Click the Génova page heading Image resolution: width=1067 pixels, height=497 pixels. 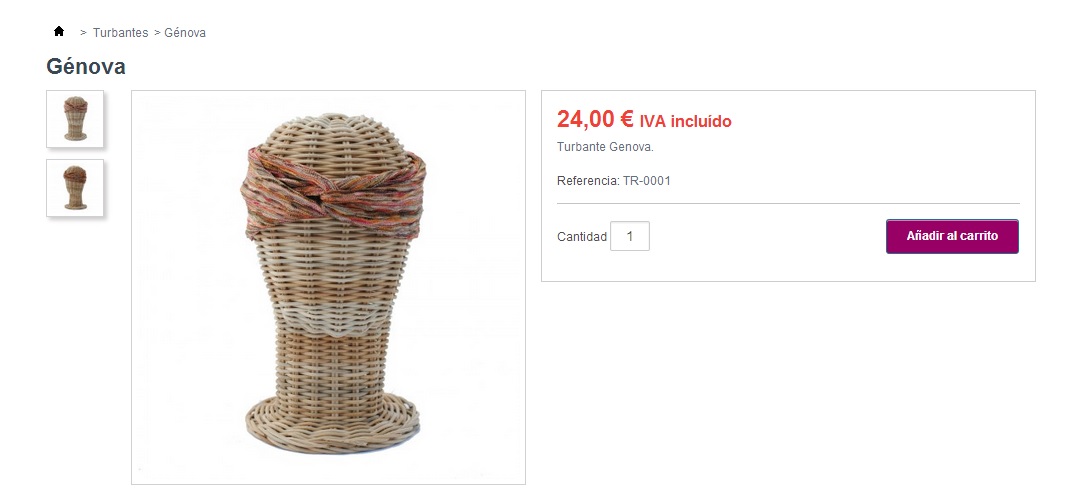[x=86, y=67]
